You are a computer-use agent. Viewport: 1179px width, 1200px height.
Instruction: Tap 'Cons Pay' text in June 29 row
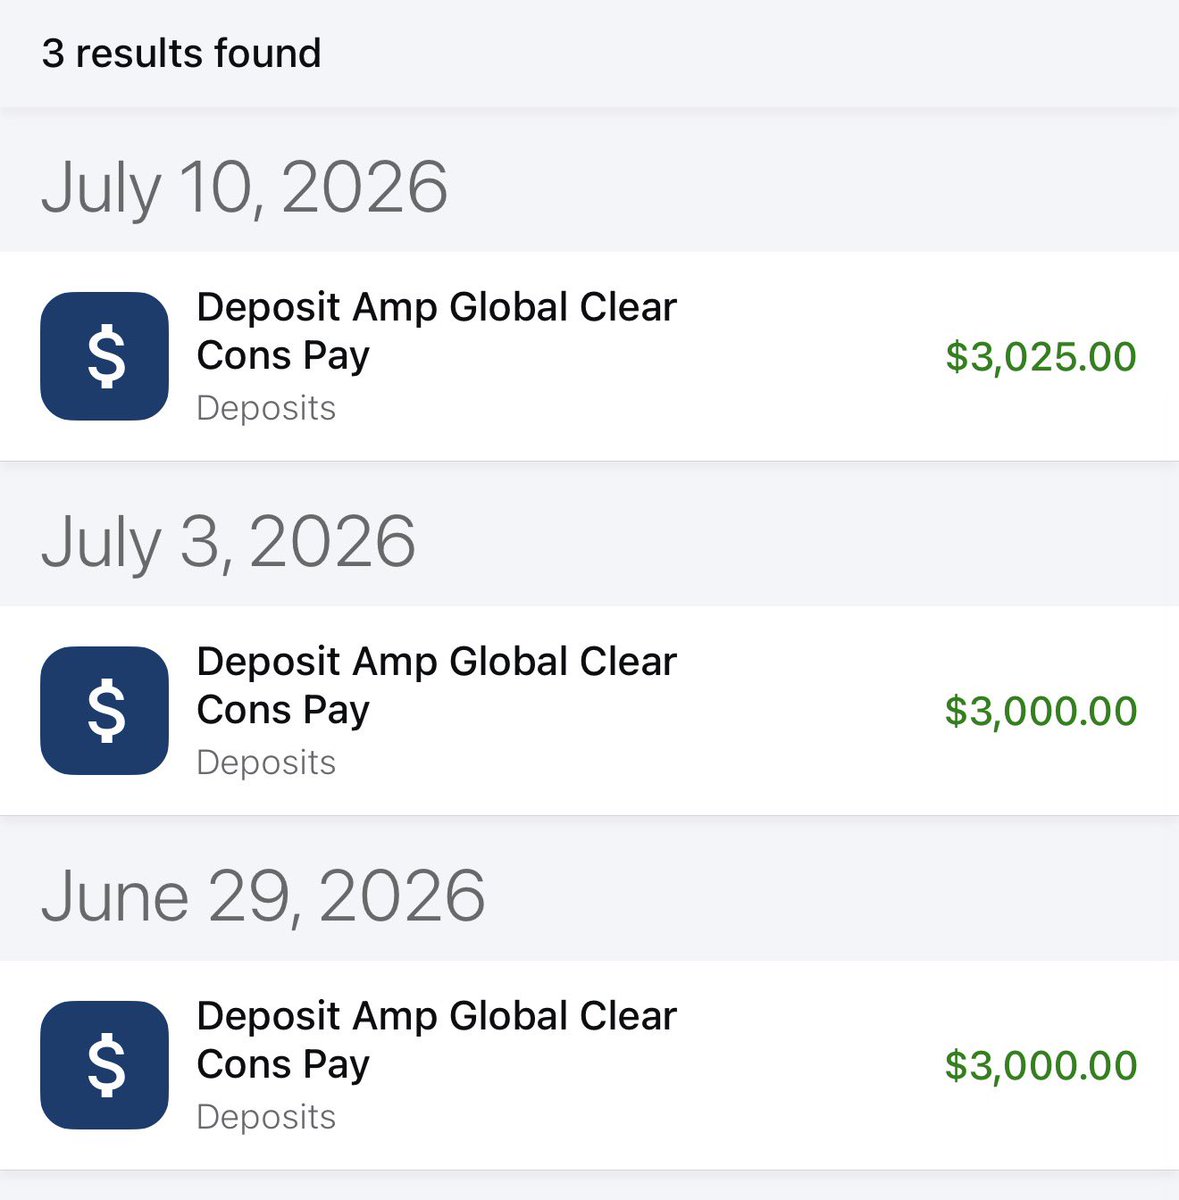(x=283, y=1064)
